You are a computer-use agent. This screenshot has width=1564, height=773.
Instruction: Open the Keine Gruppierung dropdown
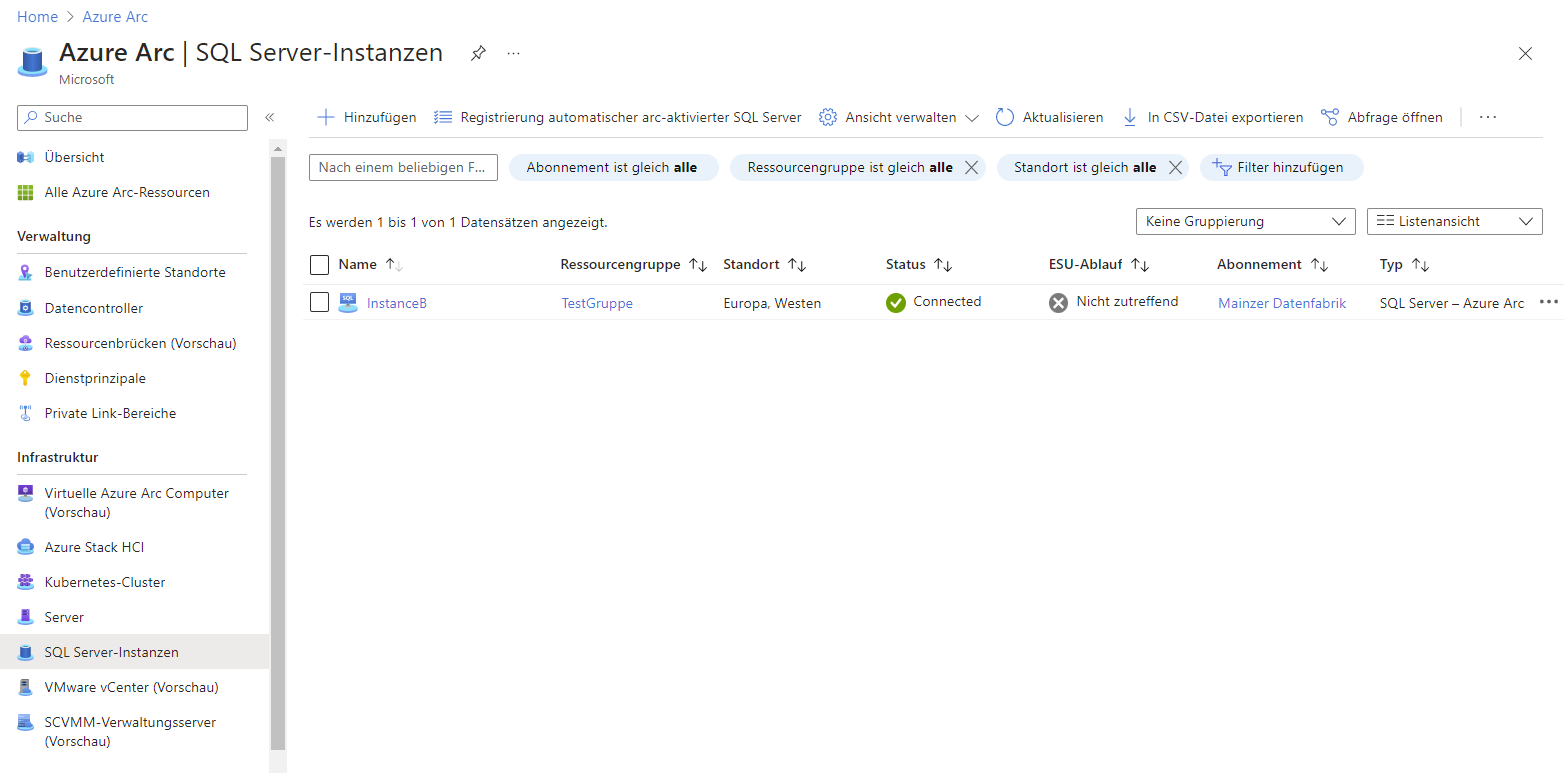(1246, 221)
